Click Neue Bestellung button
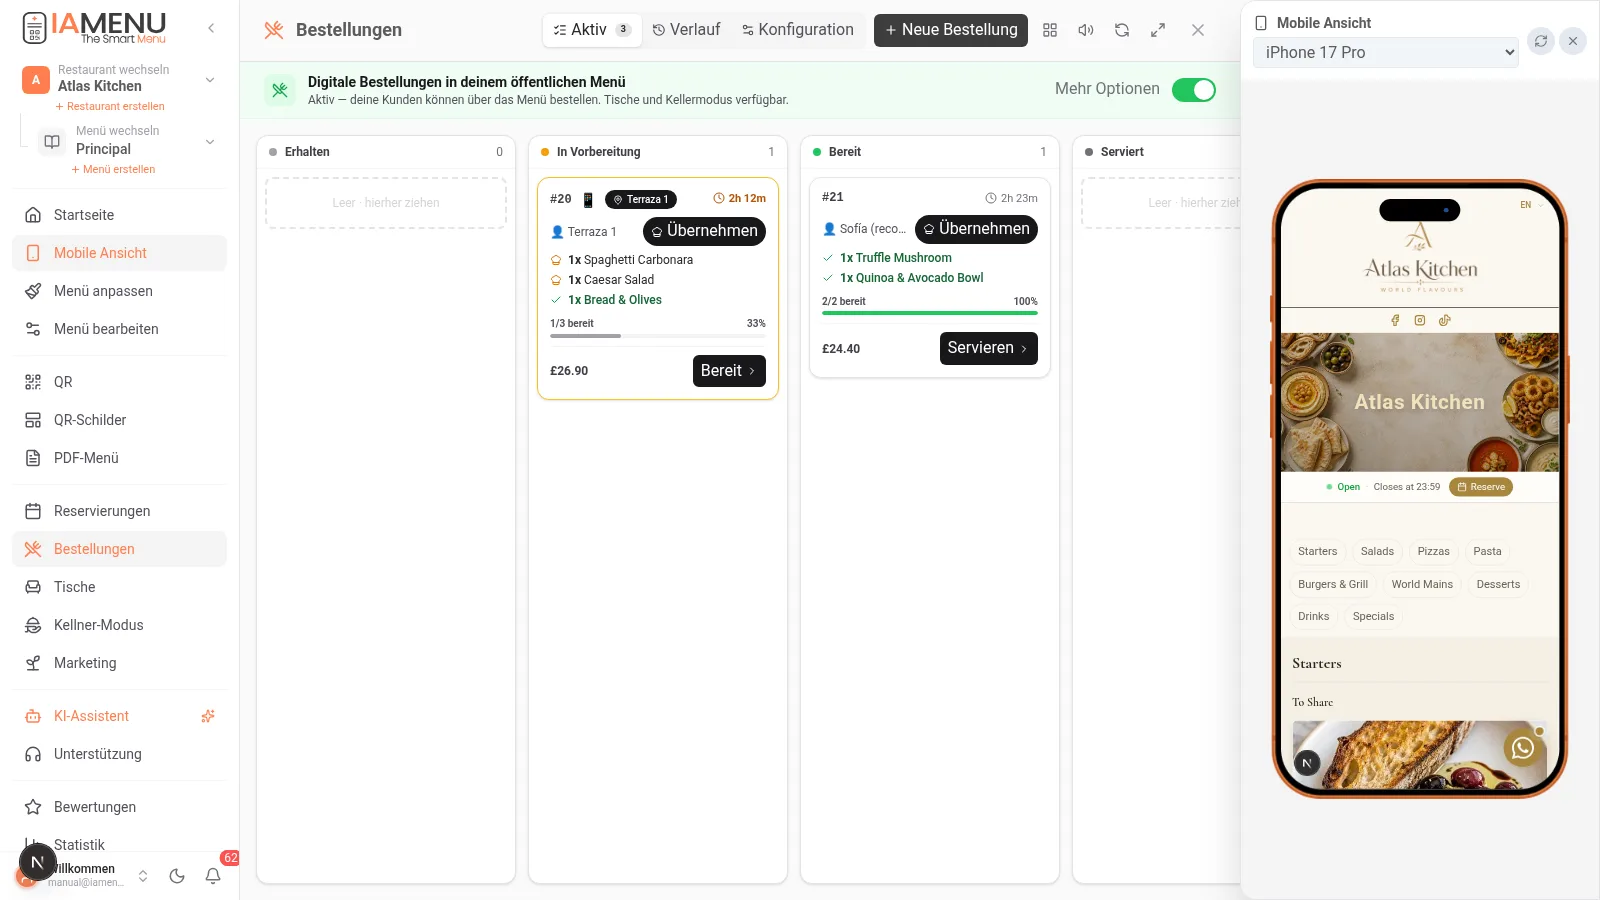The image size is (1600, 900). (x=951, y=30)
